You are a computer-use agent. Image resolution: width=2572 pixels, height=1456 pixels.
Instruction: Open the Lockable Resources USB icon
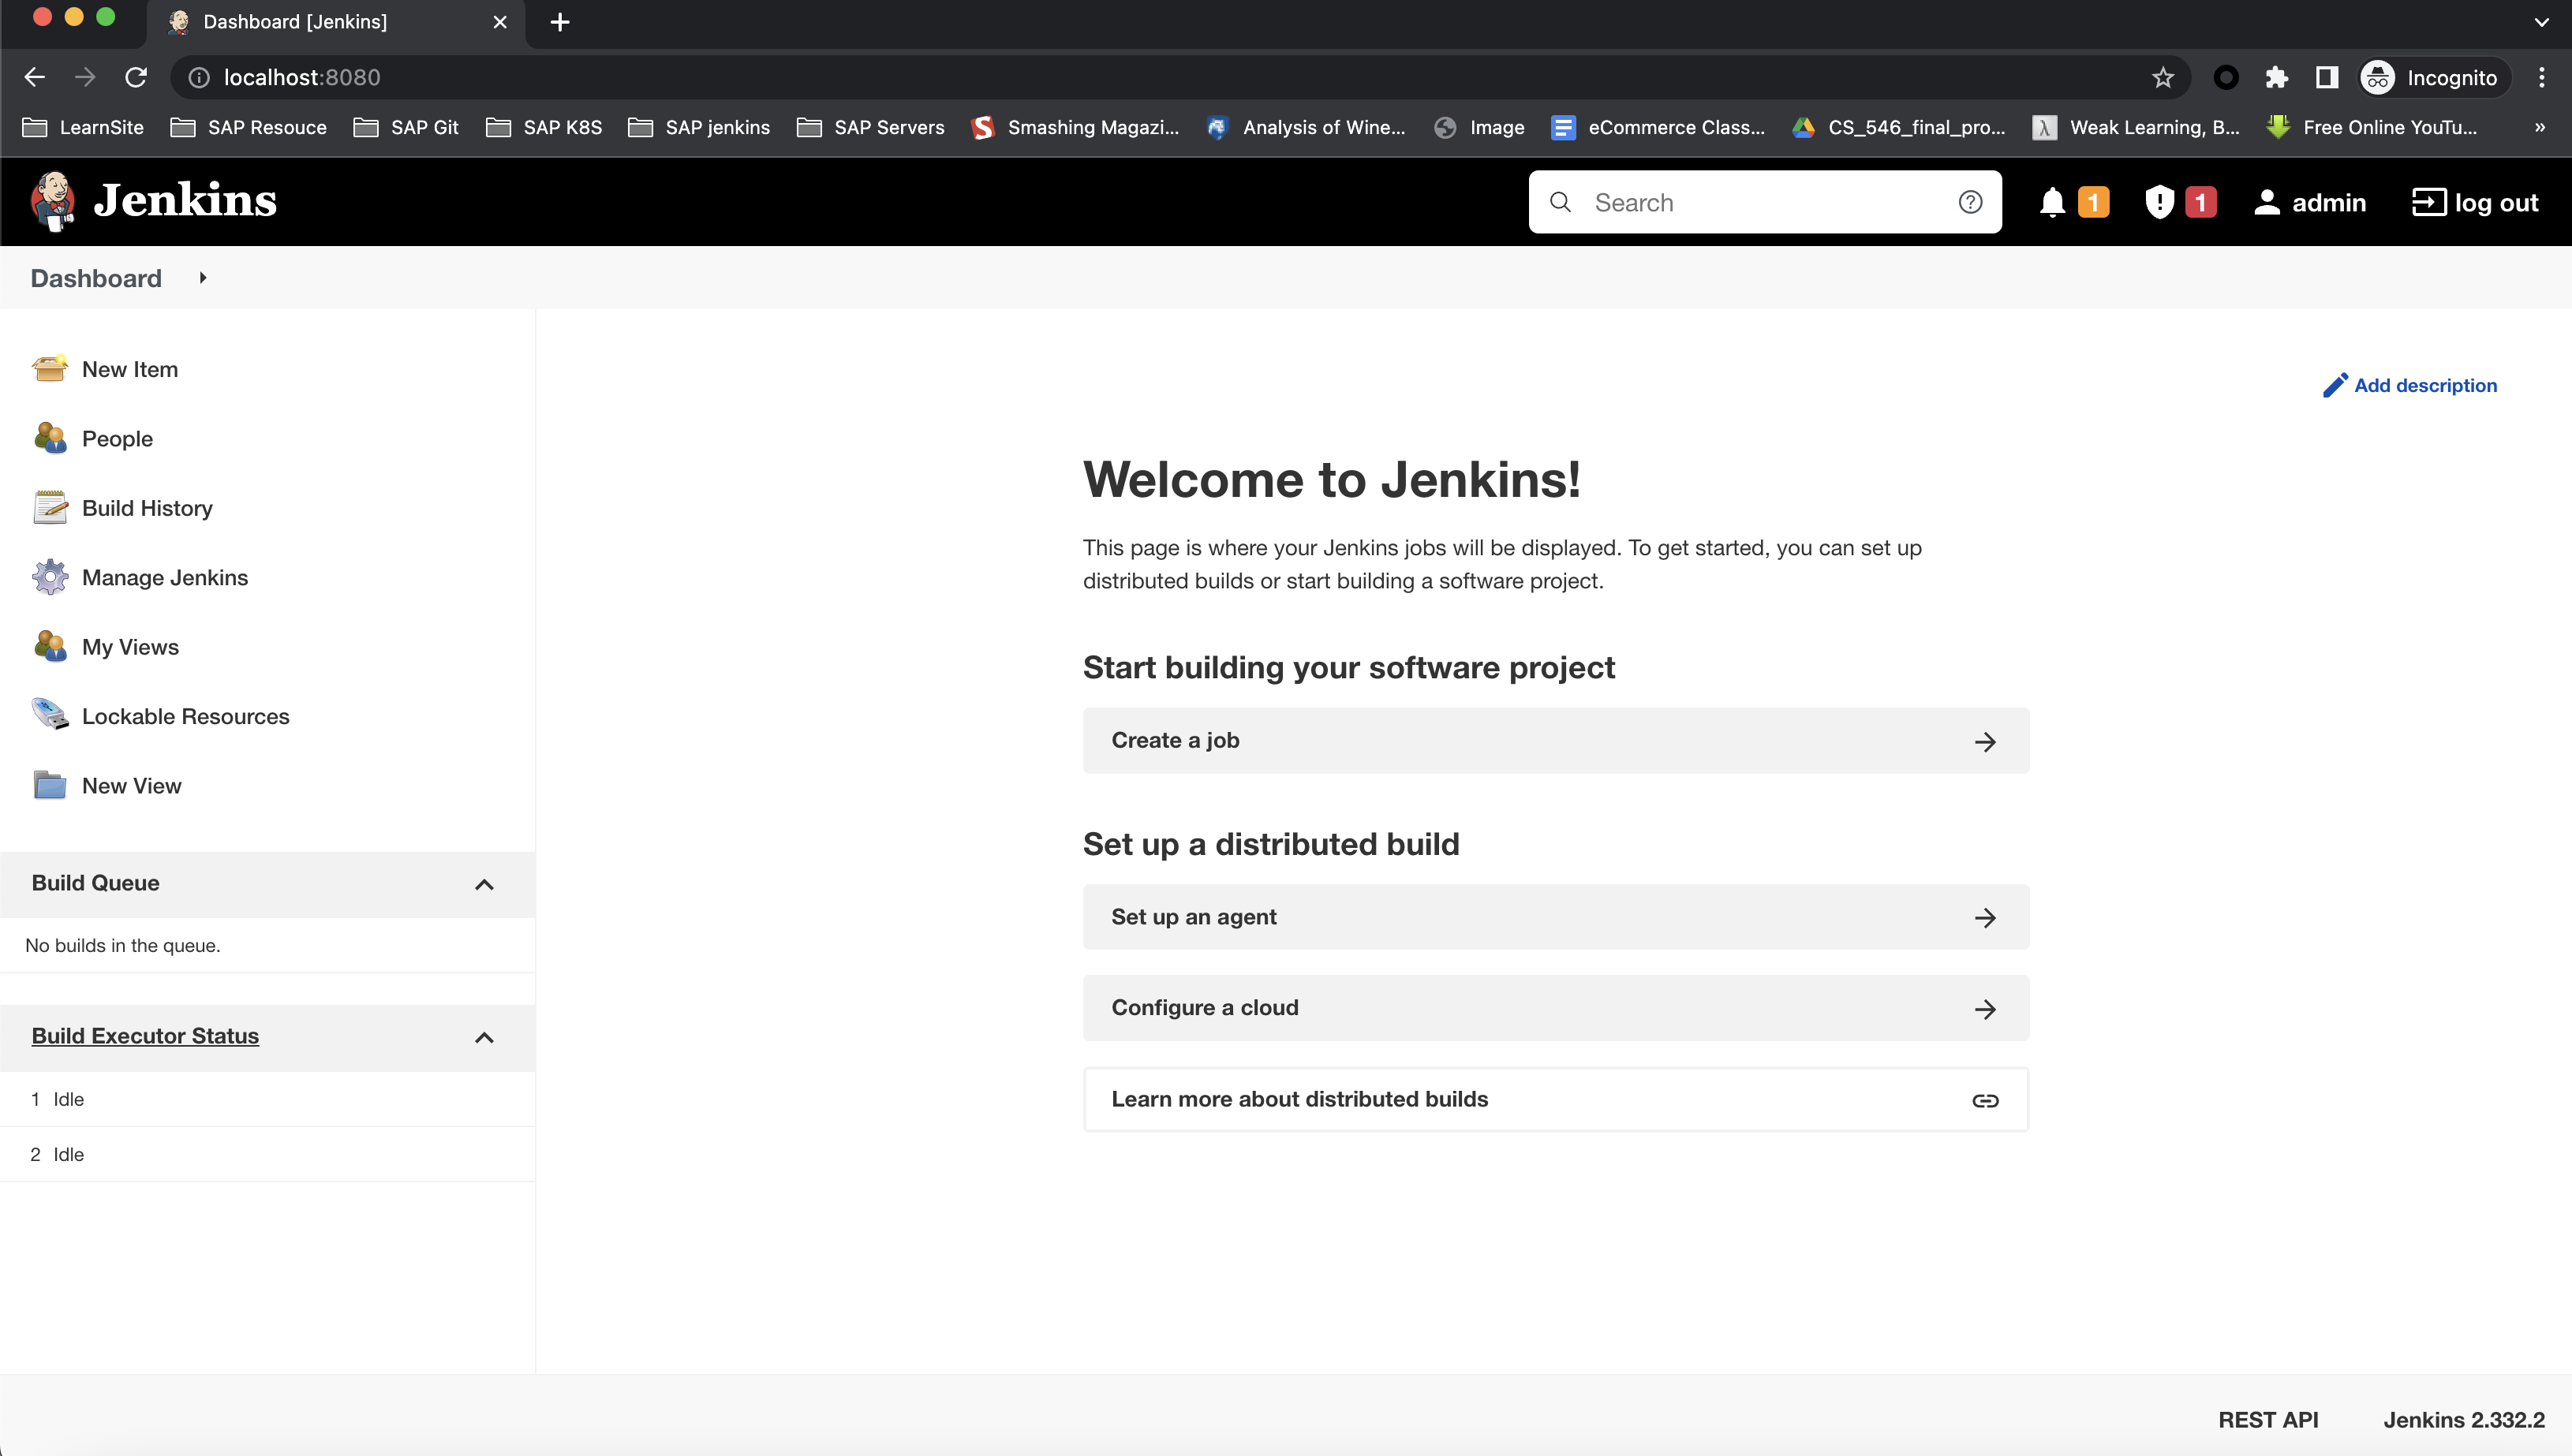click(50, 715)
